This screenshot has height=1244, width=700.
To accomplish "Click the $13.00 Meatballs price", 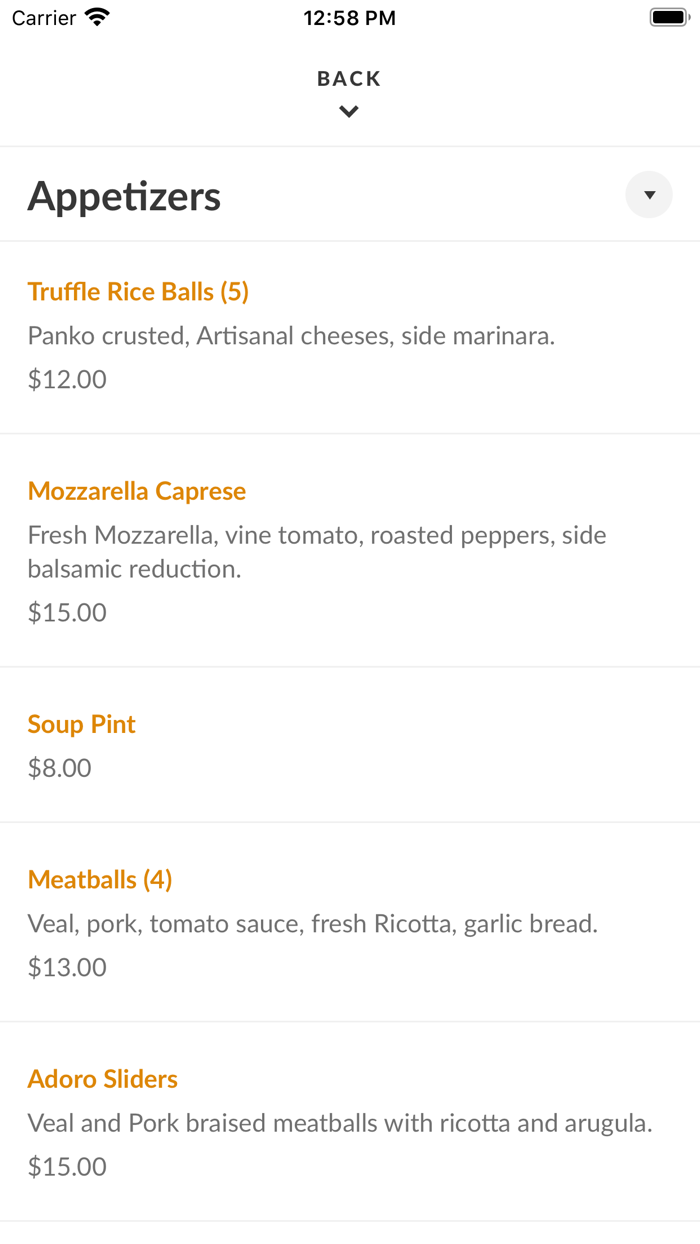I will click(x=67, y=967).
